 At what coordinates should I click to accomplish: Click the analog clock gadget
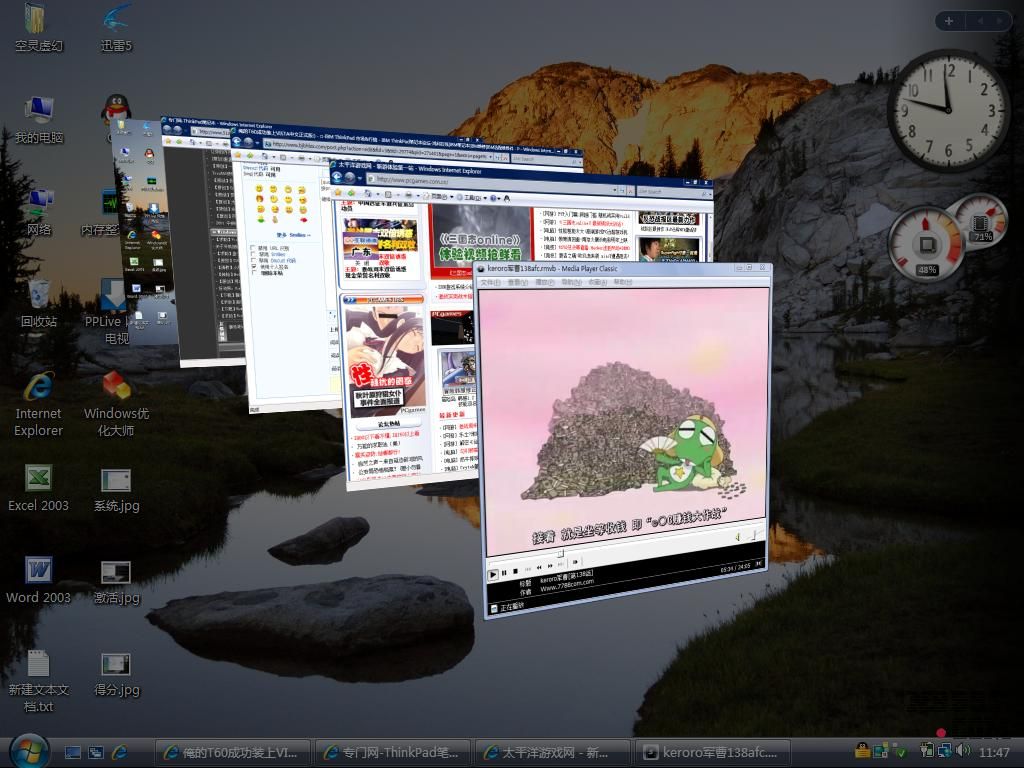coord(948,110)
